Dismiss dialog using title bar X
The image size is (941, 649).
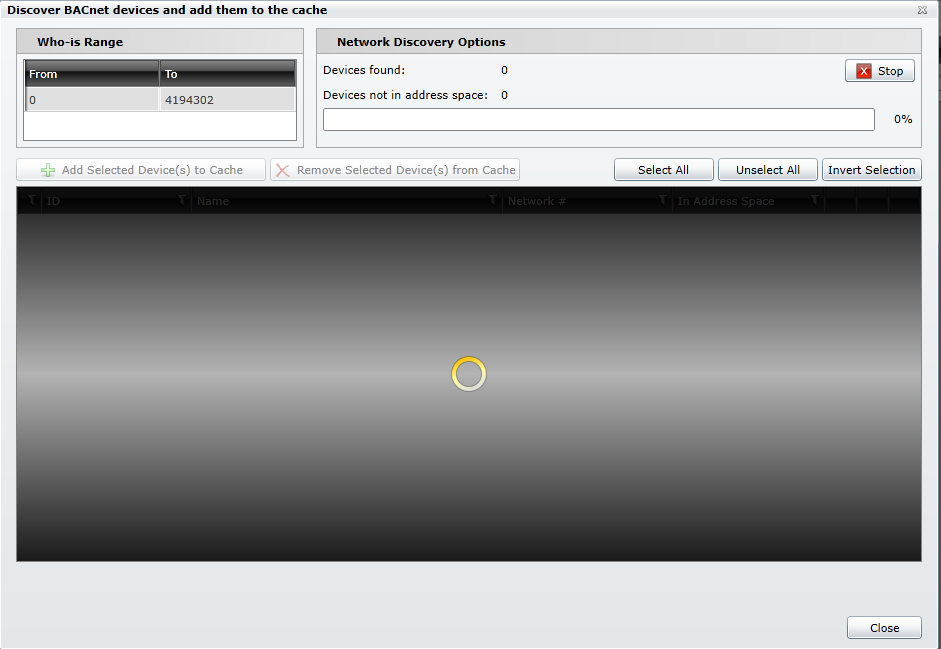tap(922, 10)
